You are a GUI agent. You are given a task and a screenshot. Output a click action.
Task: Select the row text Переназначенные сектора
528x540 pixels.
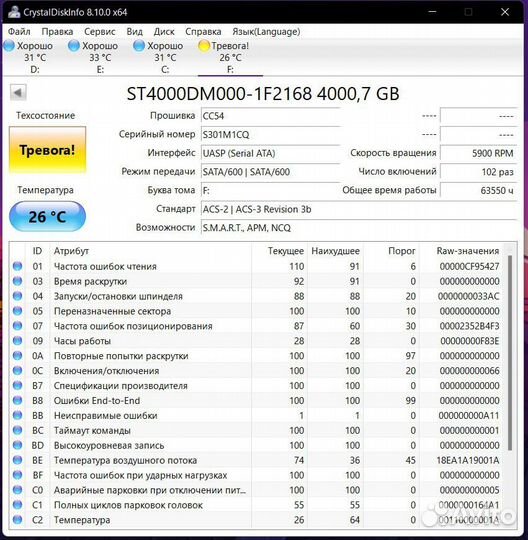112,311
